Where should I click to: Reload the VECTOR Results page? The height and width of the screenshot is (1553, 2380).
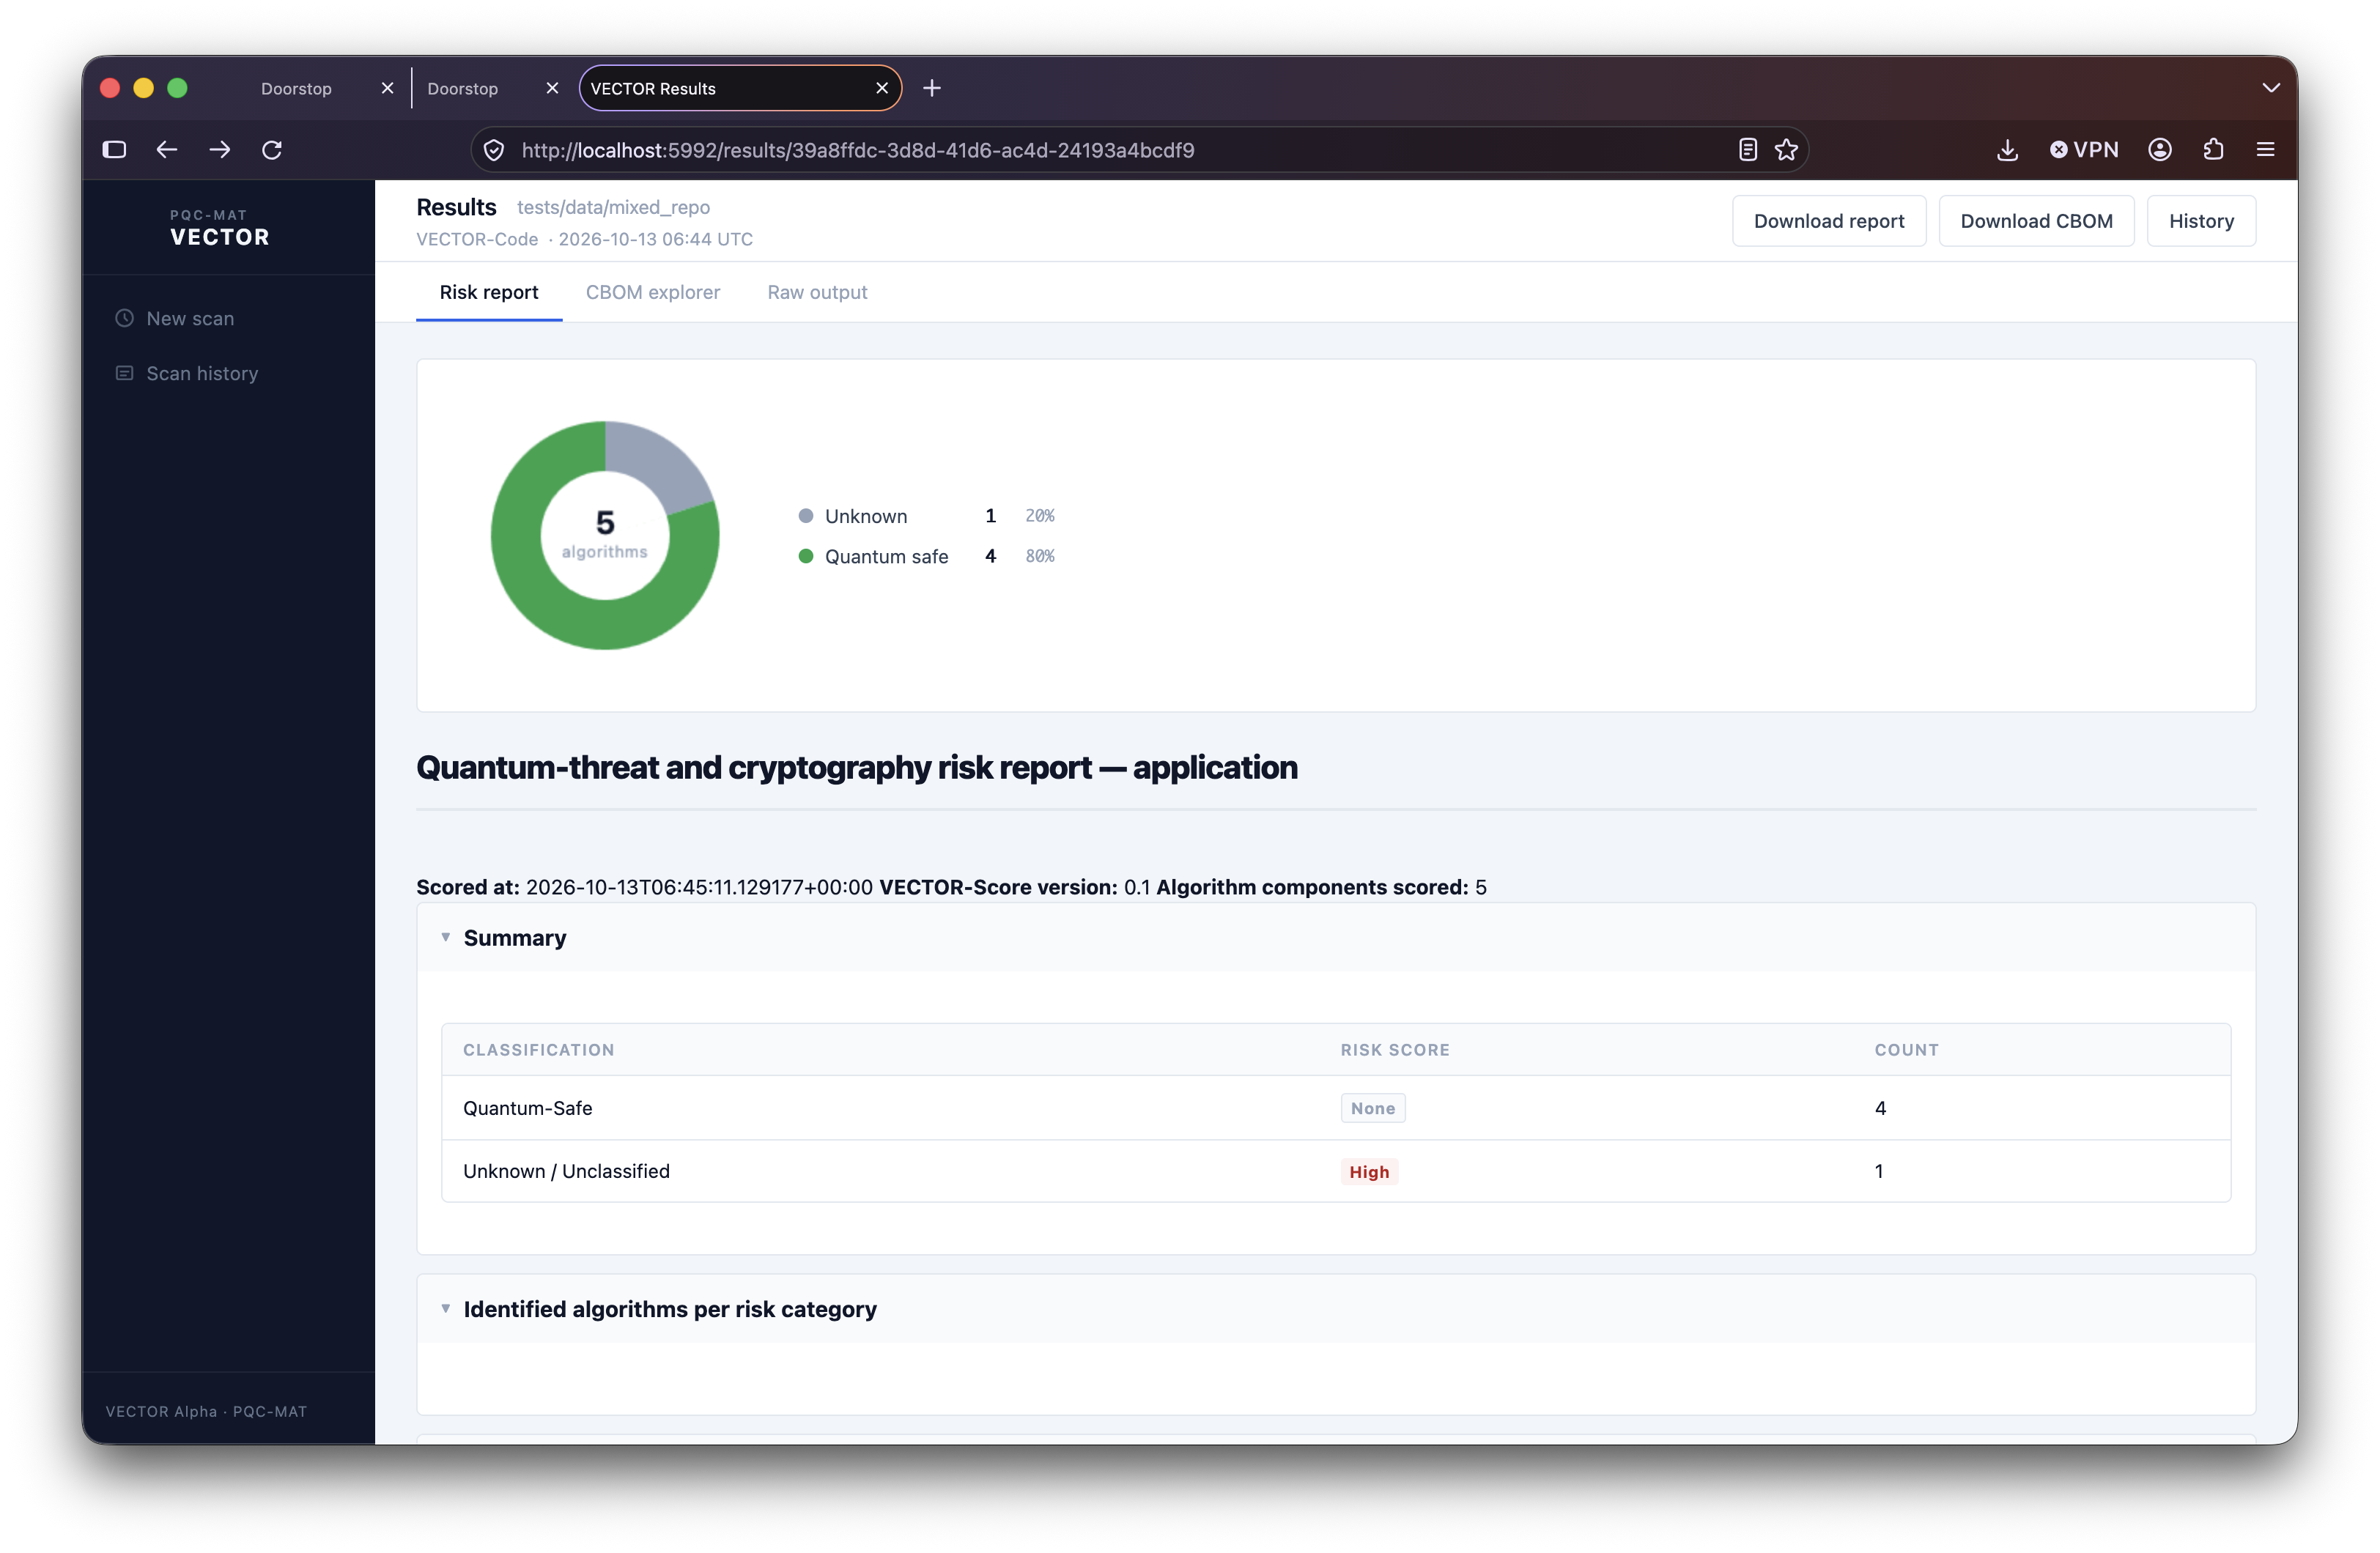click(272, 150)
